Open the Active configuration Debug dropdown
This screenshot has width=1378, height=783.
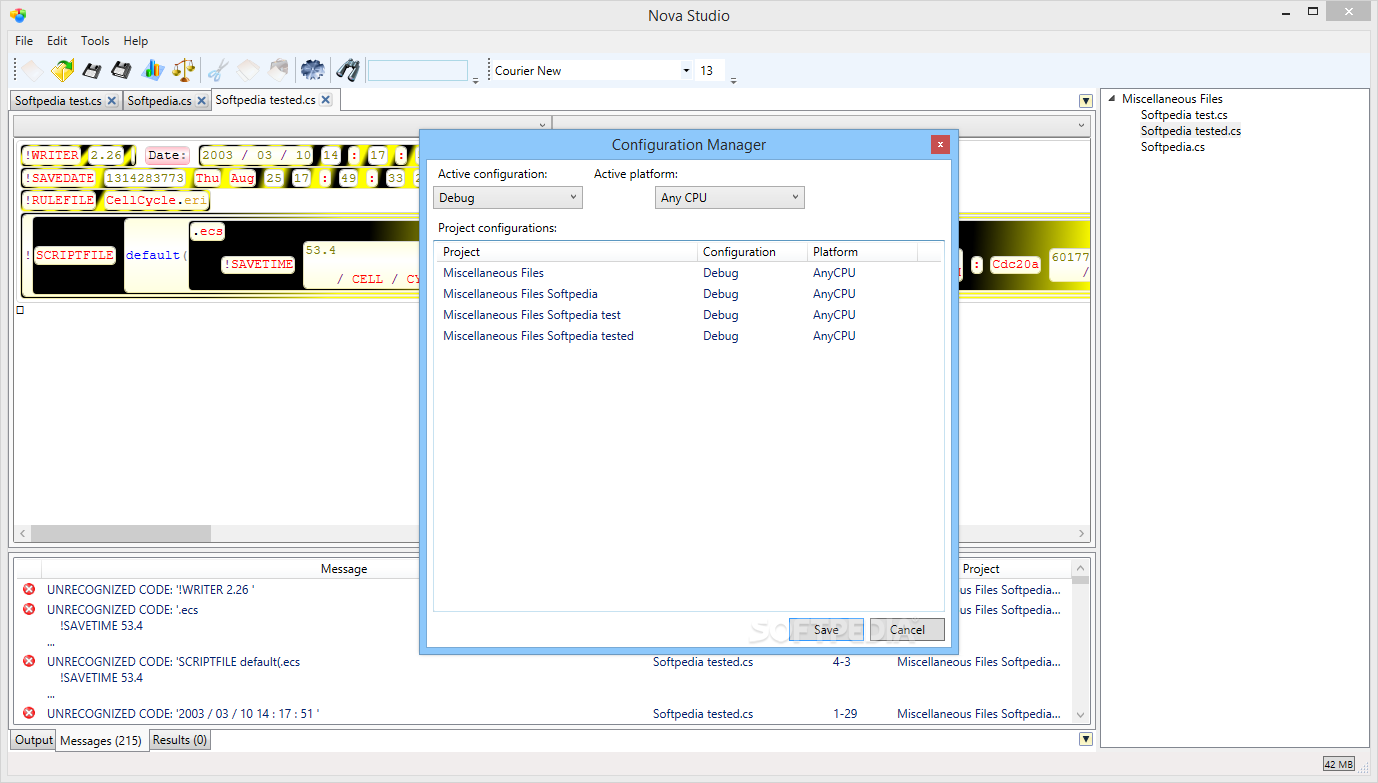(508, 197)
